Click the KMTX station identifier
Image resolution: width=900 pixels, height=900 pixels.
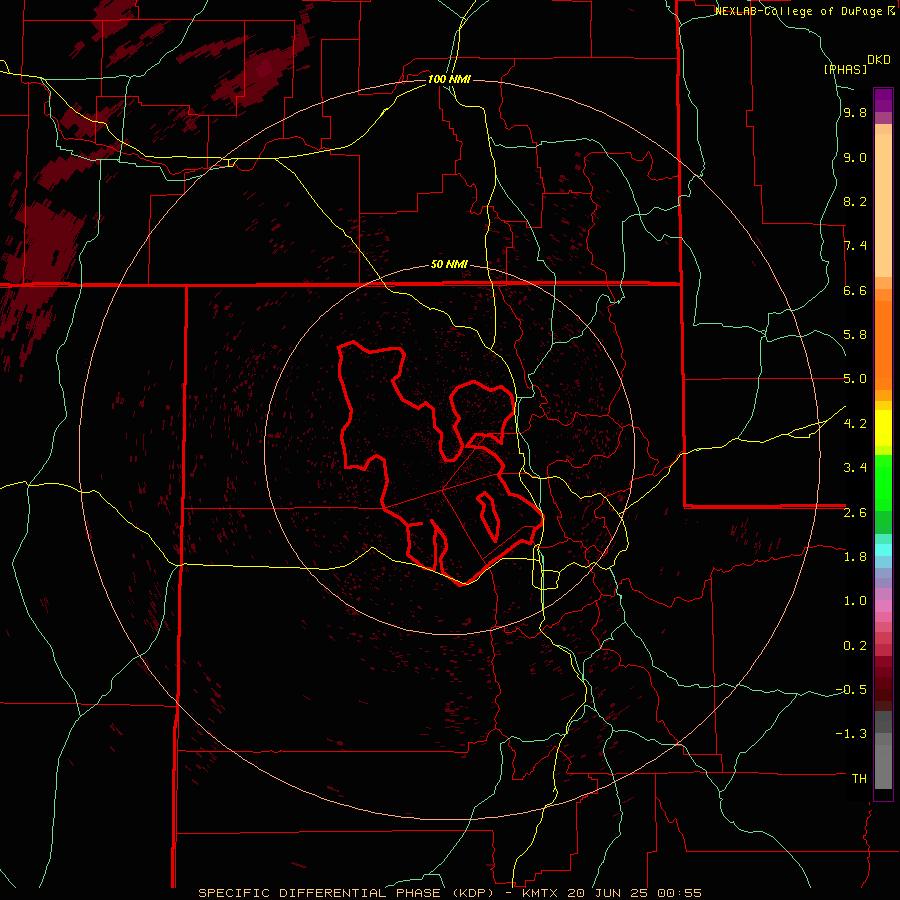tap(541, 893)
